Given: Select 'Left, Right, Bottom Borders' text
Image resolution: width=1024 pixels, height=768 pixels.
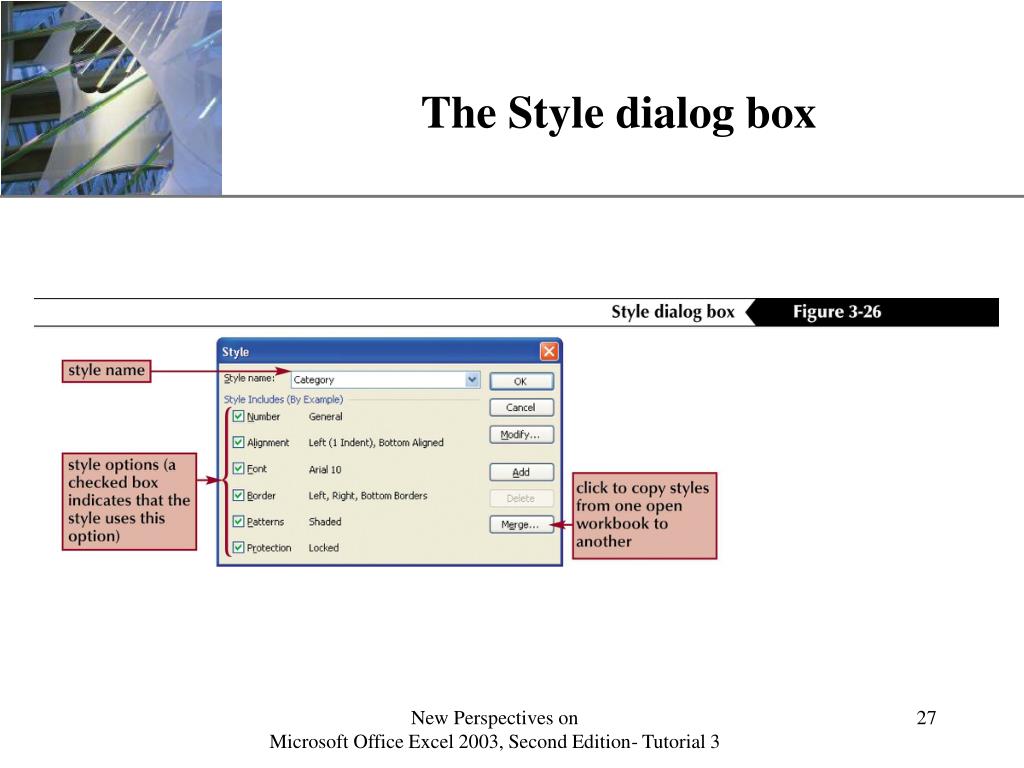Looking at the screenshot, I should pyautogui.click(x=368, y=496).
